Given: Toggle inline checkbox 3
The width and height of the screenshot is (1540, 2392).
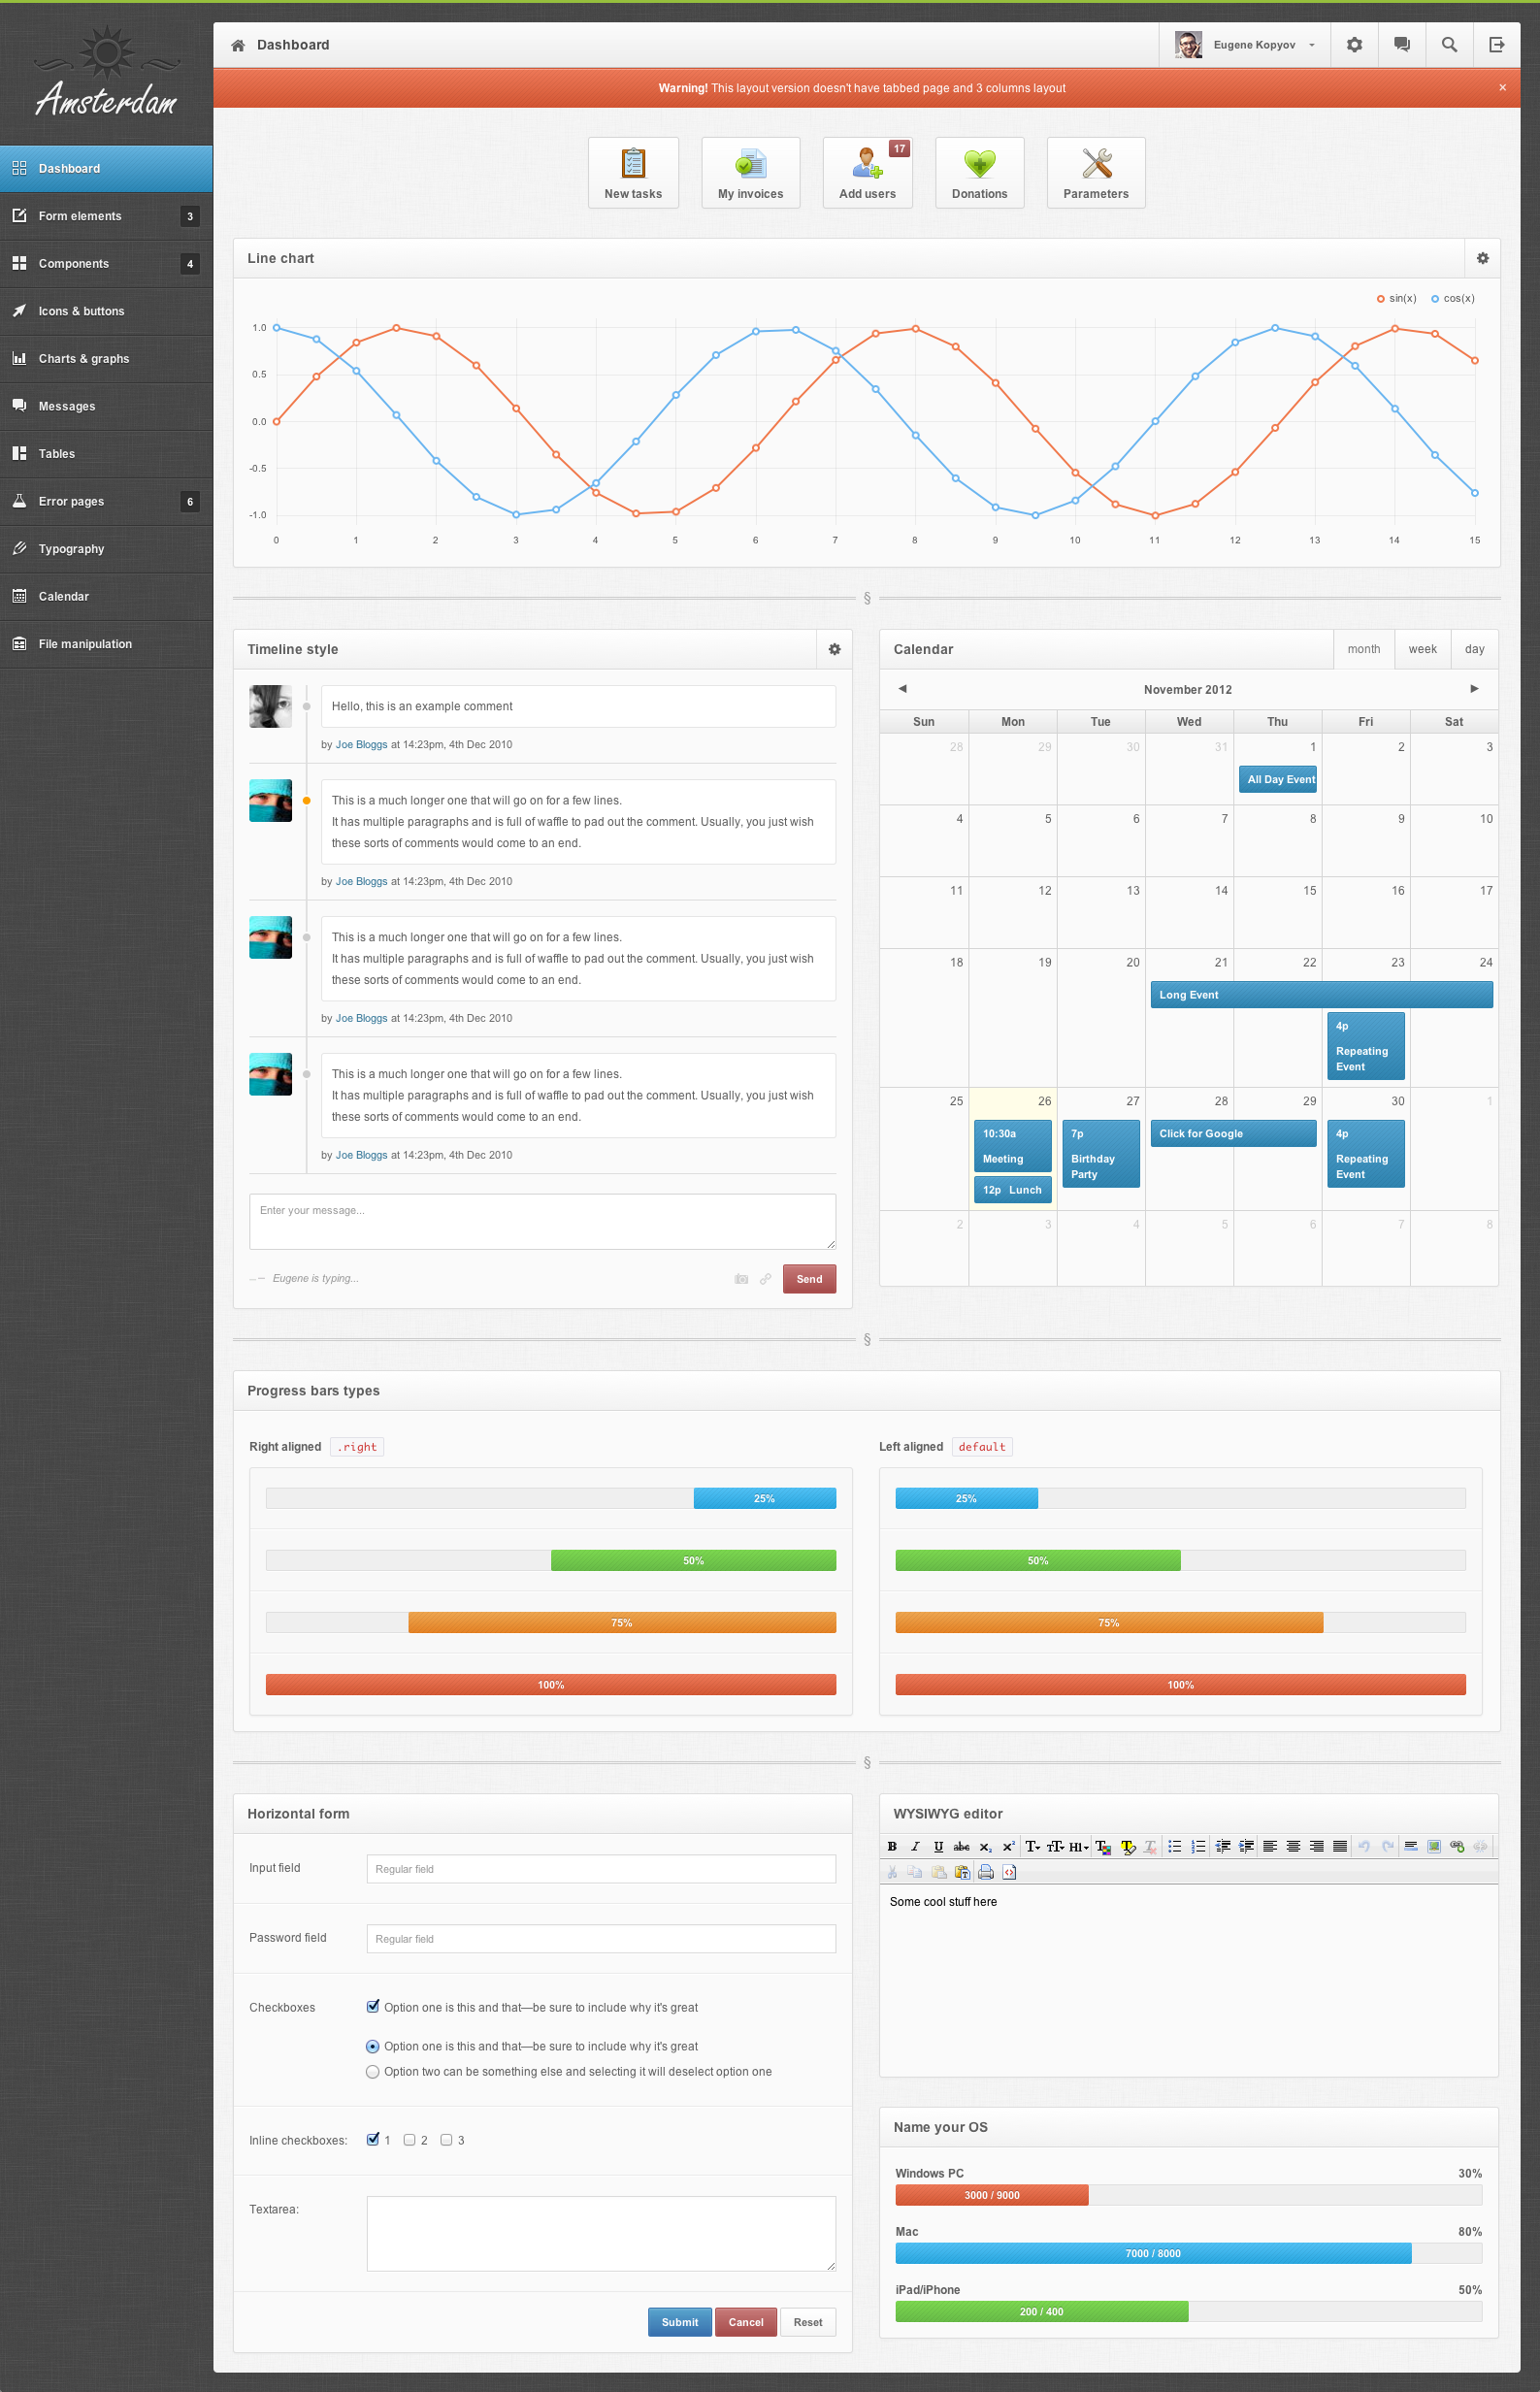Looking at the screenshot, I should pos(446,2140).
